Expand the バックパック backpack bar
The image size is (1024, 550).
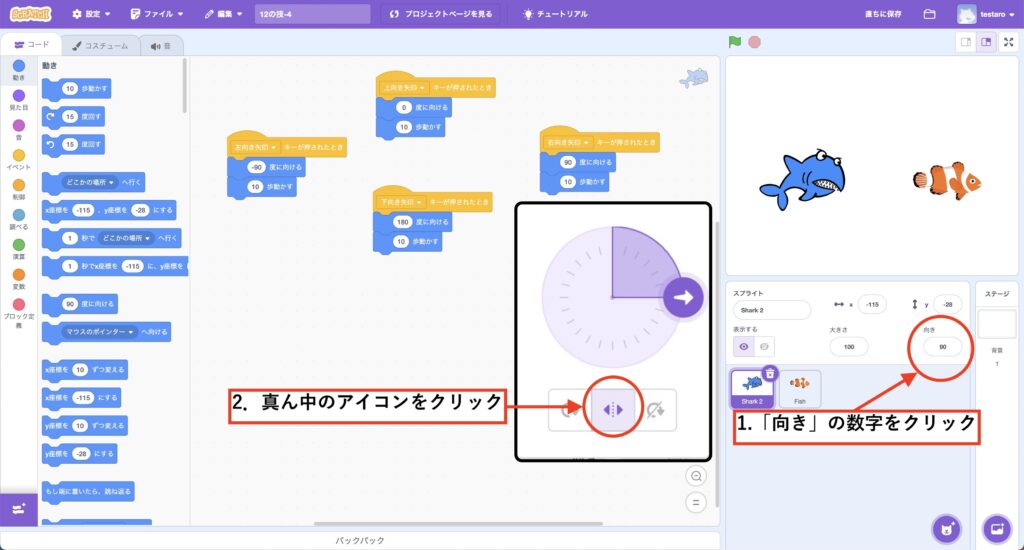[x=360, y=540]
